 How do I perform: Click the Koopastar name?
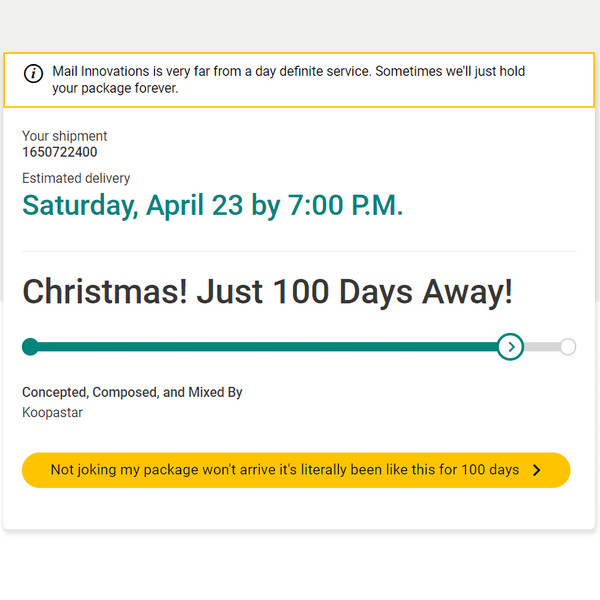[x=52, y=412]
